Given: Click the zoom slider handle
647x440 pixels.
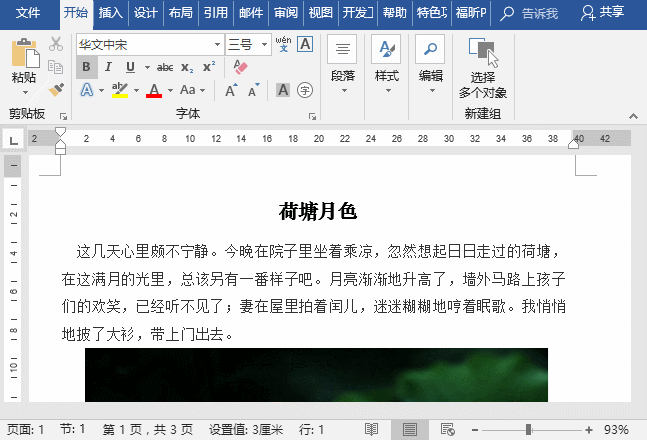Looking at the screenshot, I should 528,430.
